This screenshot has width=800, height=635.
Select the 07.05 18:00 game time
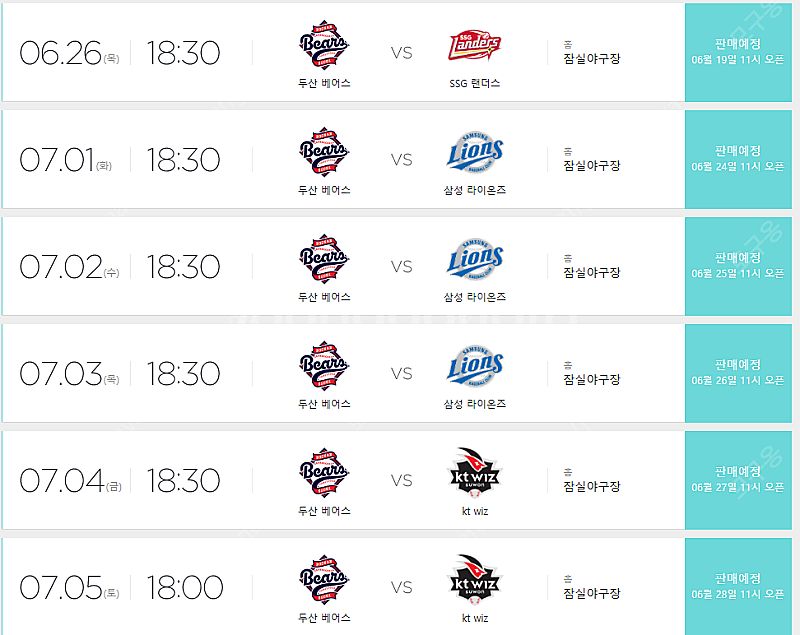(185, 588)
